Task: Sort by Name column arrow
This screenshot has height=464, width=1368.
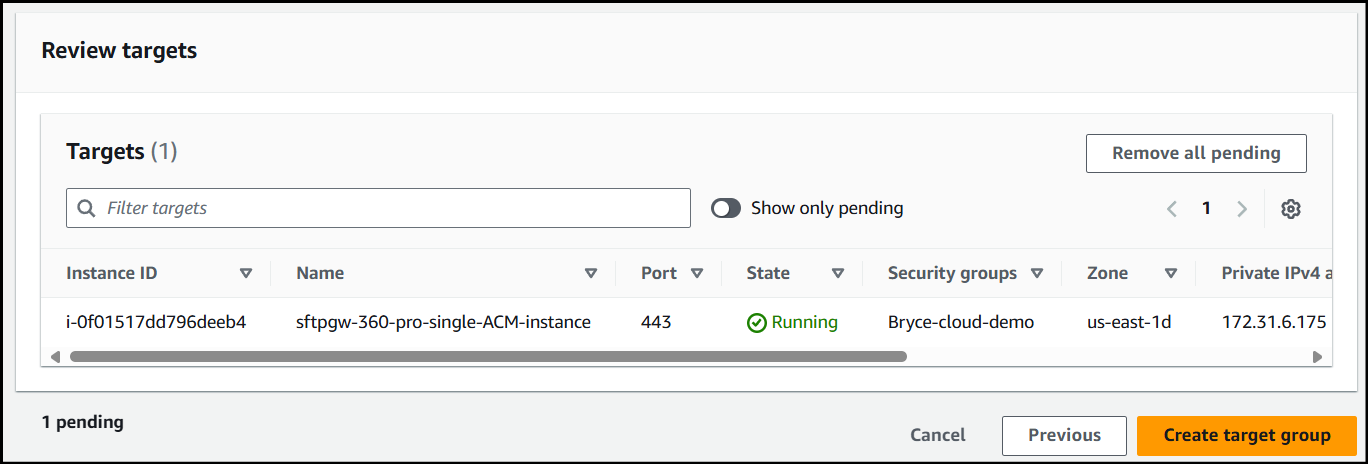Action: pos(591,273)
